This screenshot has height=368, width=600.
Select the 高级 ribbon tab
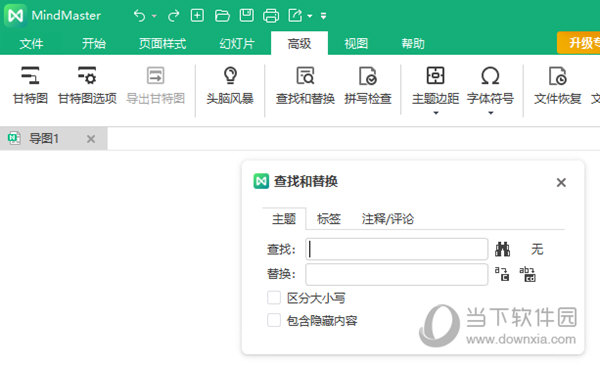click(x=299, y=43)
